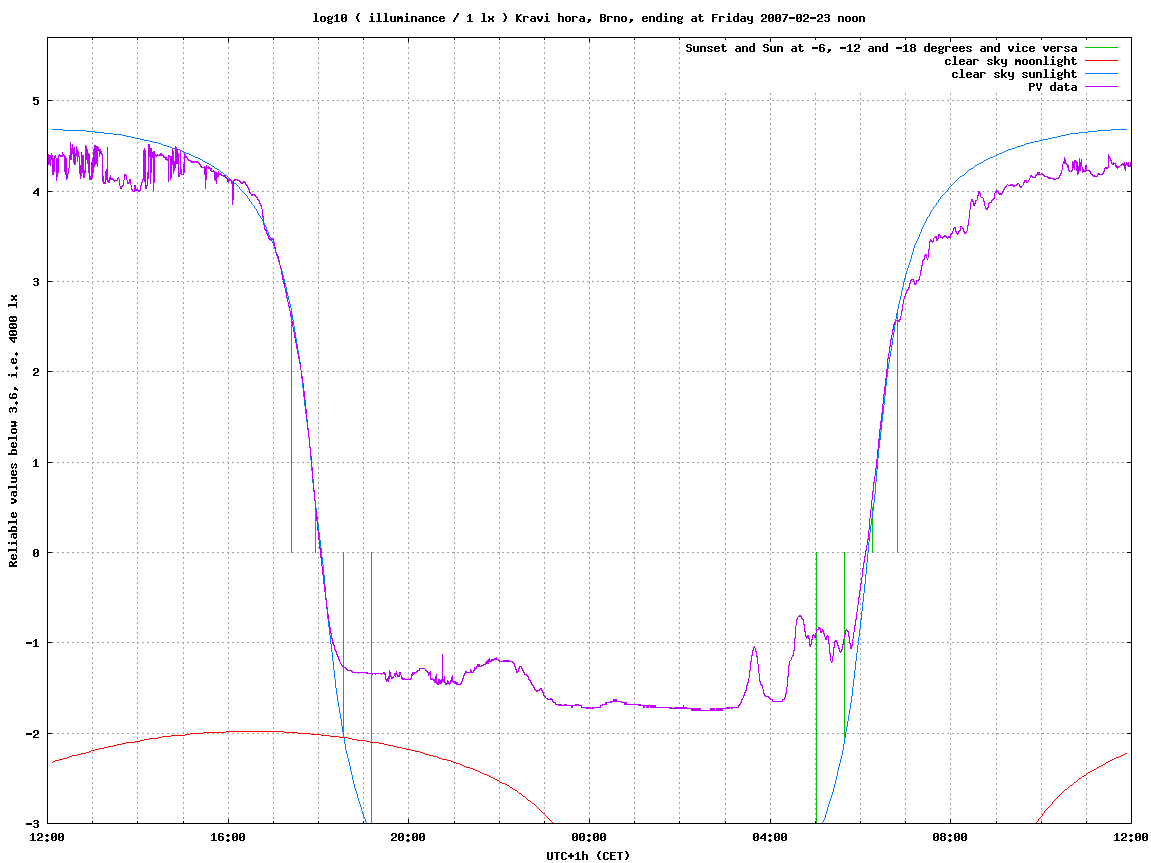The image size is (1151, 863).
Task: Click the leftmost x-axis label 12:00
Action: [x=46, y=837]
